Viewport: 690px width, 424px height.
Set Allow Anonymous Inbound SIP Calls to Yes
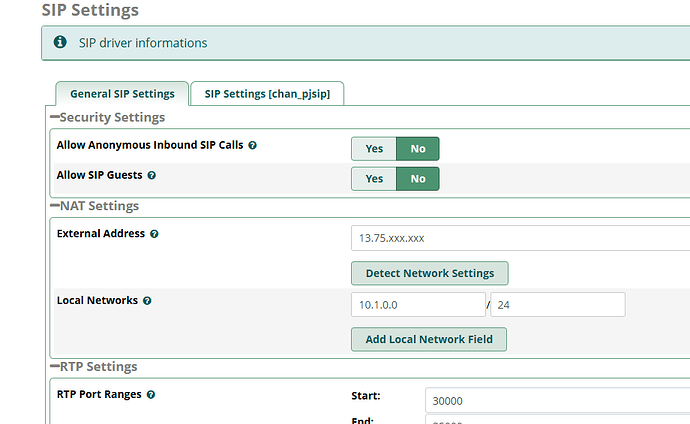point(374,149)
